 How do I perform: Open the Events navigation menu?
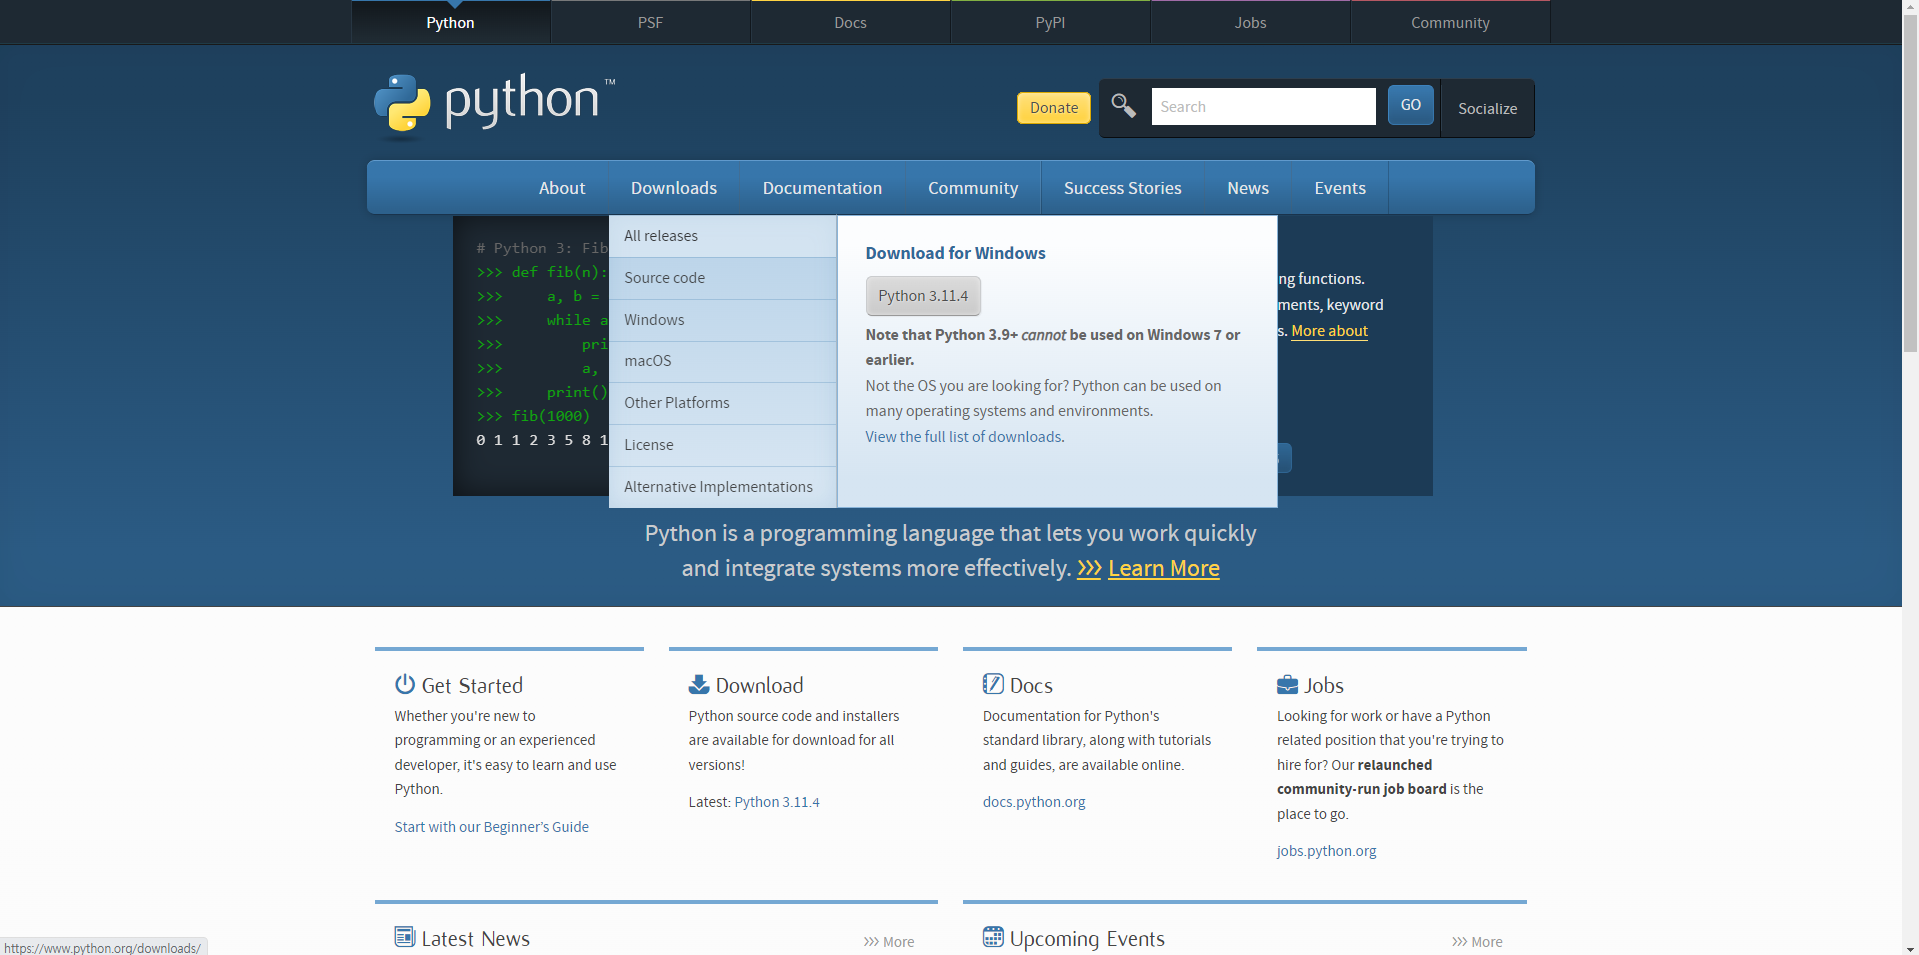(1340, 188)
